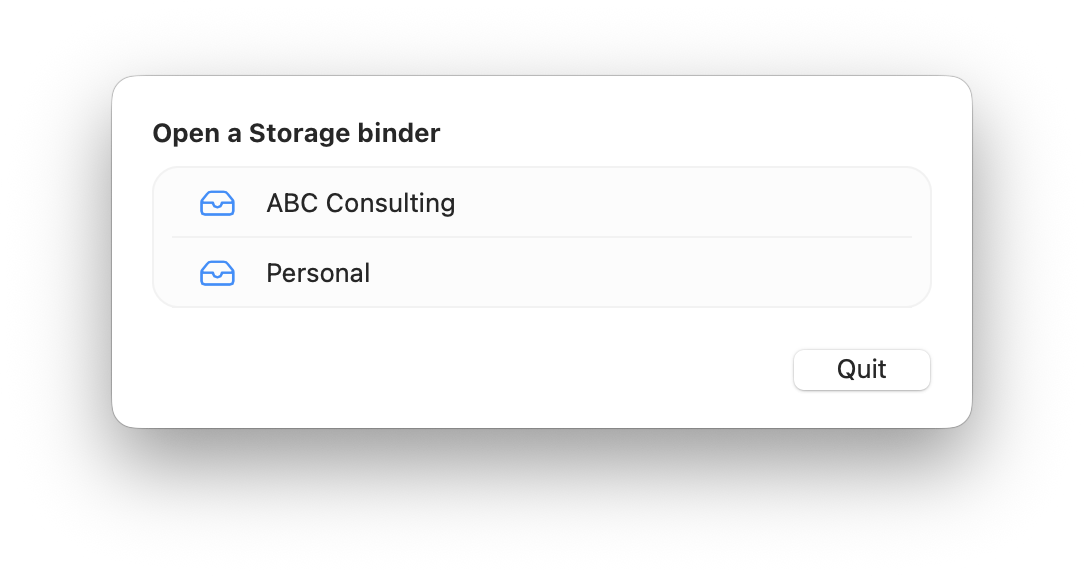Hit Quit to exit the binder chooser

(x=861, y=369)
